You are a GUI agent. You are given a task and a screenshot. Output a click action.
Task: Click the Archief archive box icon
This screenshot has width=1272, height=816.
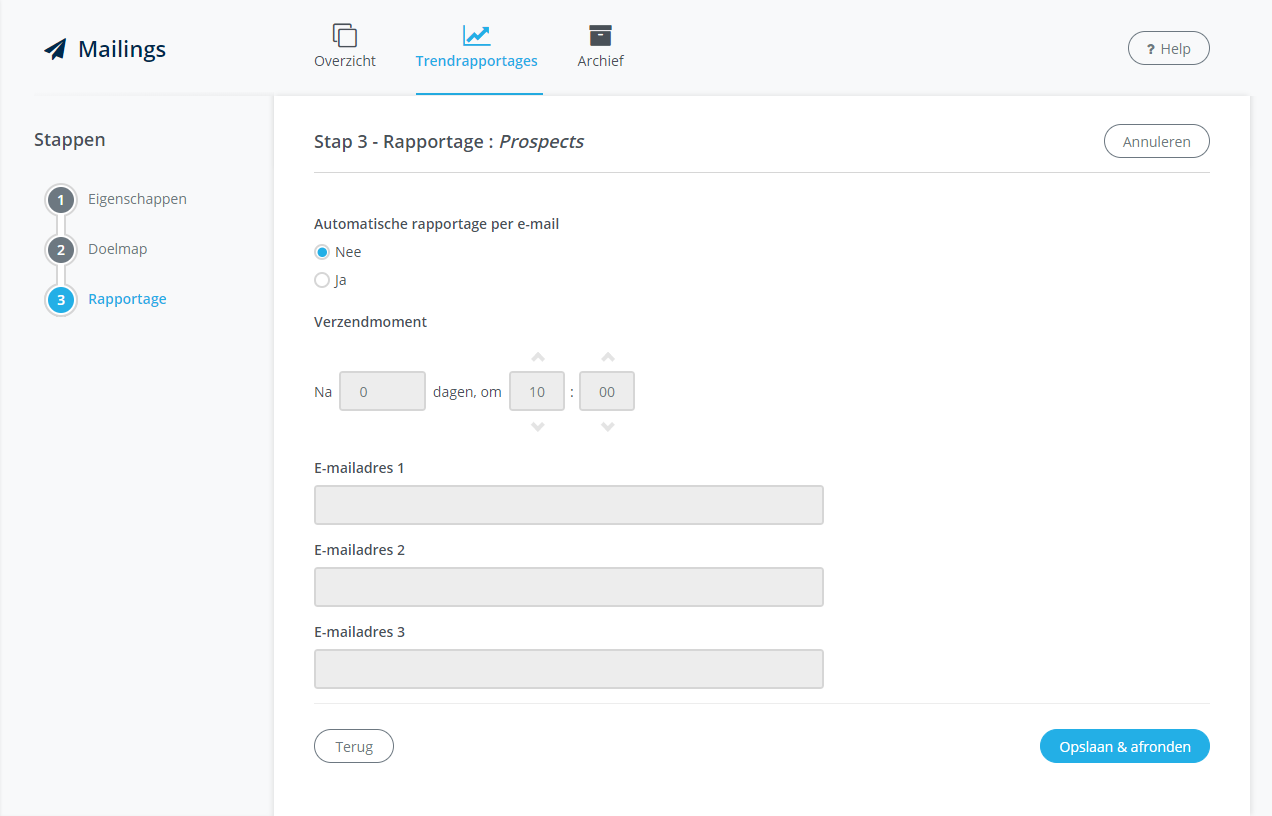click(x=600, y=33)
